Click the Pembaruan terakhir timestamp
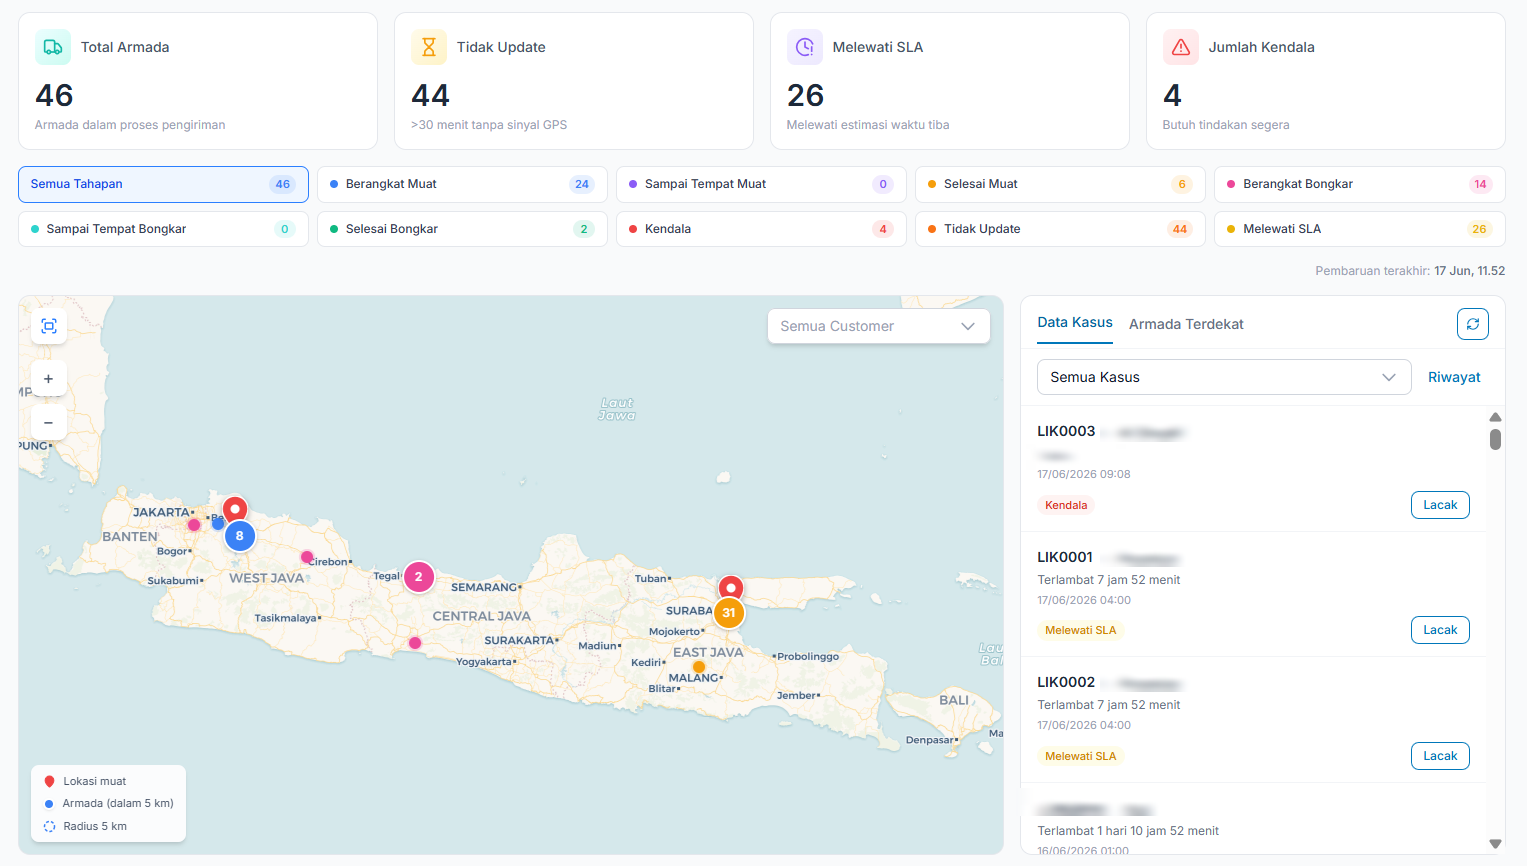 click(1469, 271)
